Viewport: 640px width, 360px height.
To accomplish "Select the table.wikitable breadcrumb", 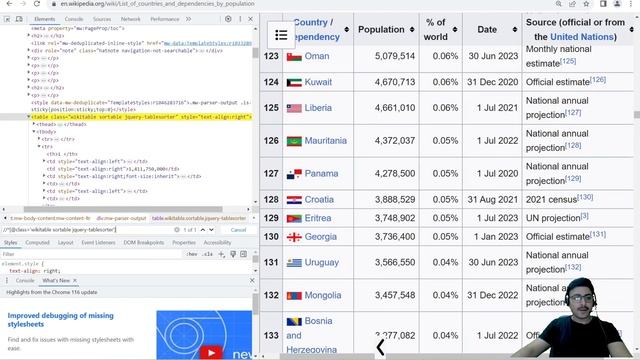I will [199, 218].
